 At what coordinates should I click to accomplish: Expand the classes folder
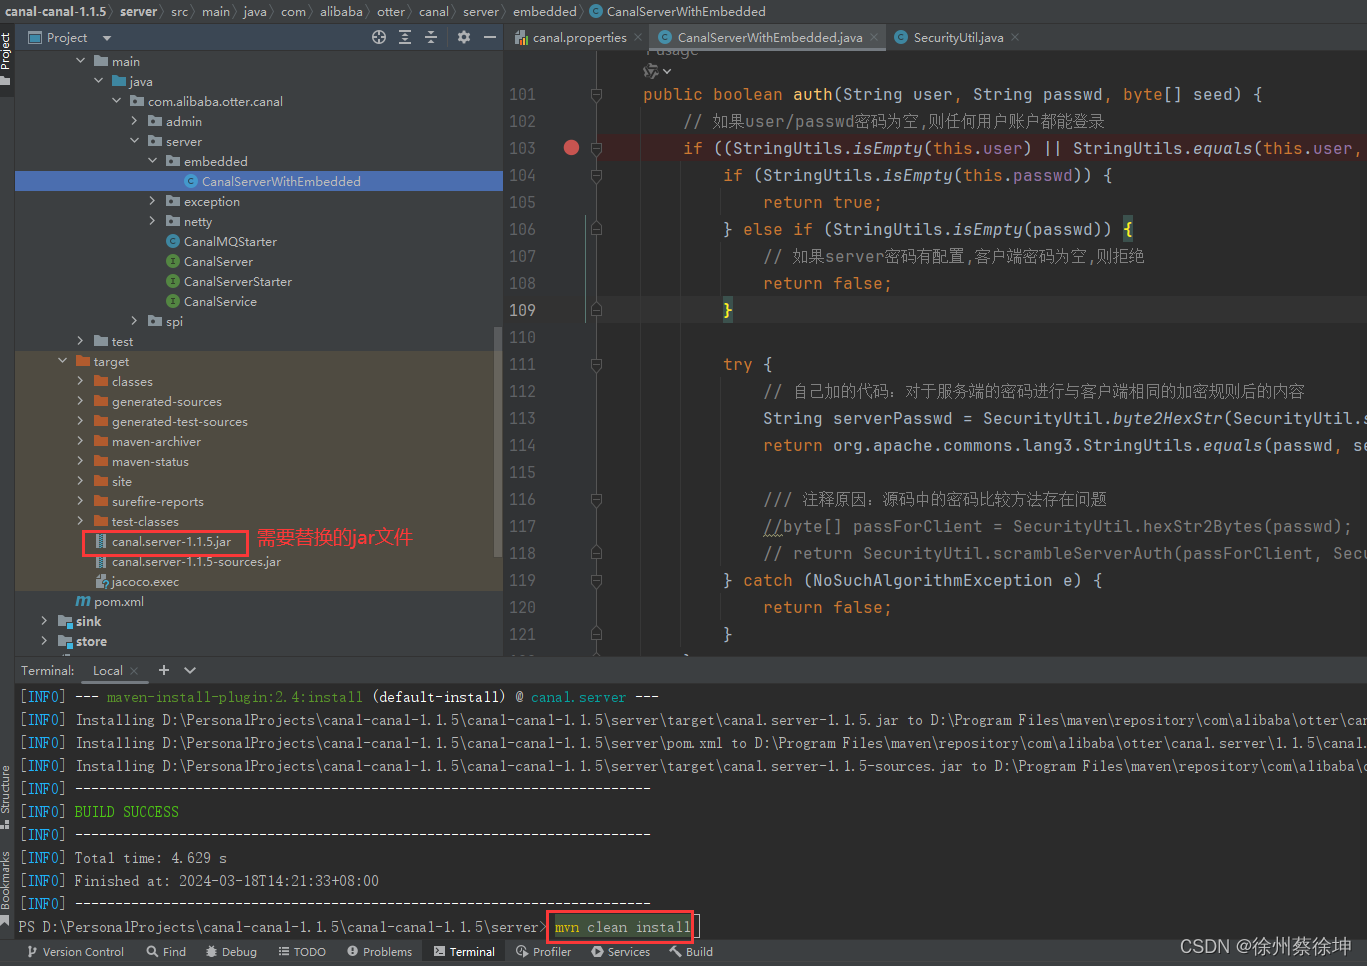(81, 381)
